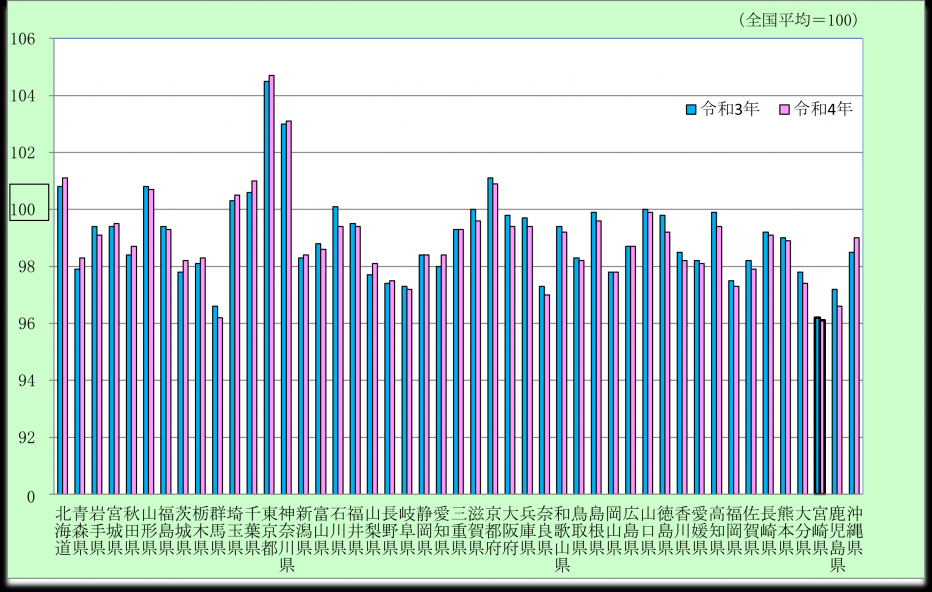This screenshot has width=932, height=592.
Task: Select the 熊本県 axis label
Action: click(x=787, y=531)
